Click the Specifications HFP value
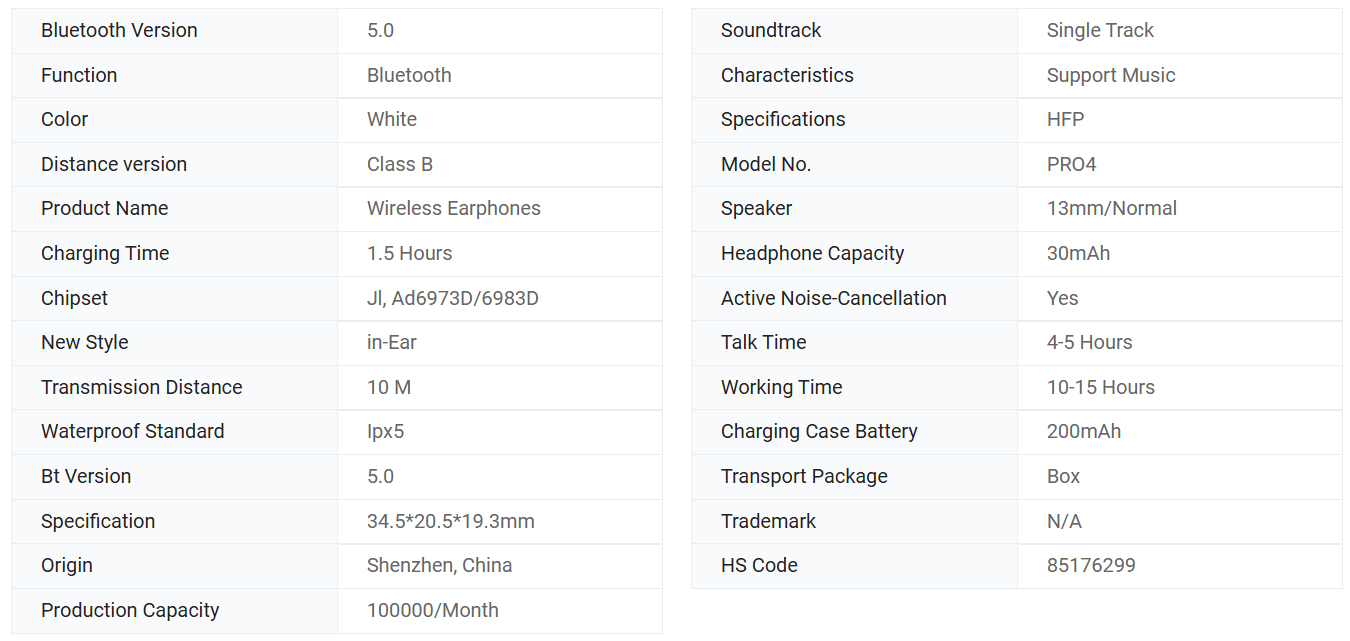1350x641 pixels. tap(1065, 120)
